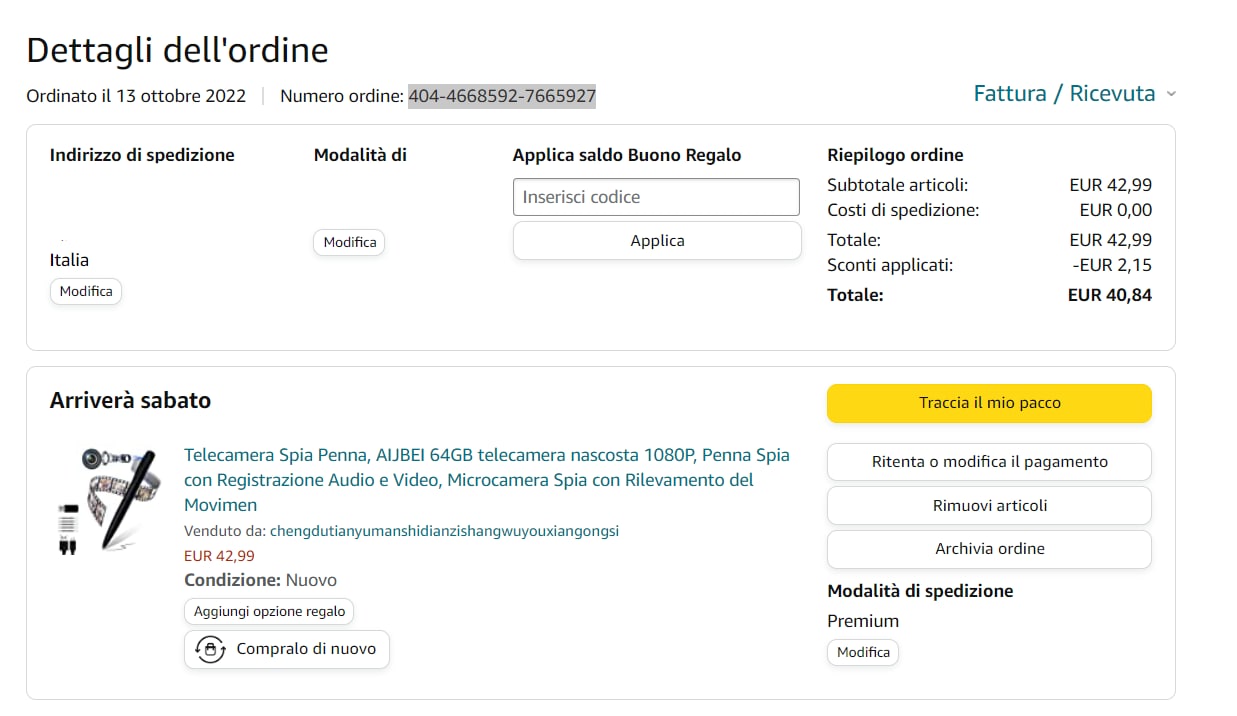Click the highlighted order number 404-4668592-7665927

(x=502, y=96)
